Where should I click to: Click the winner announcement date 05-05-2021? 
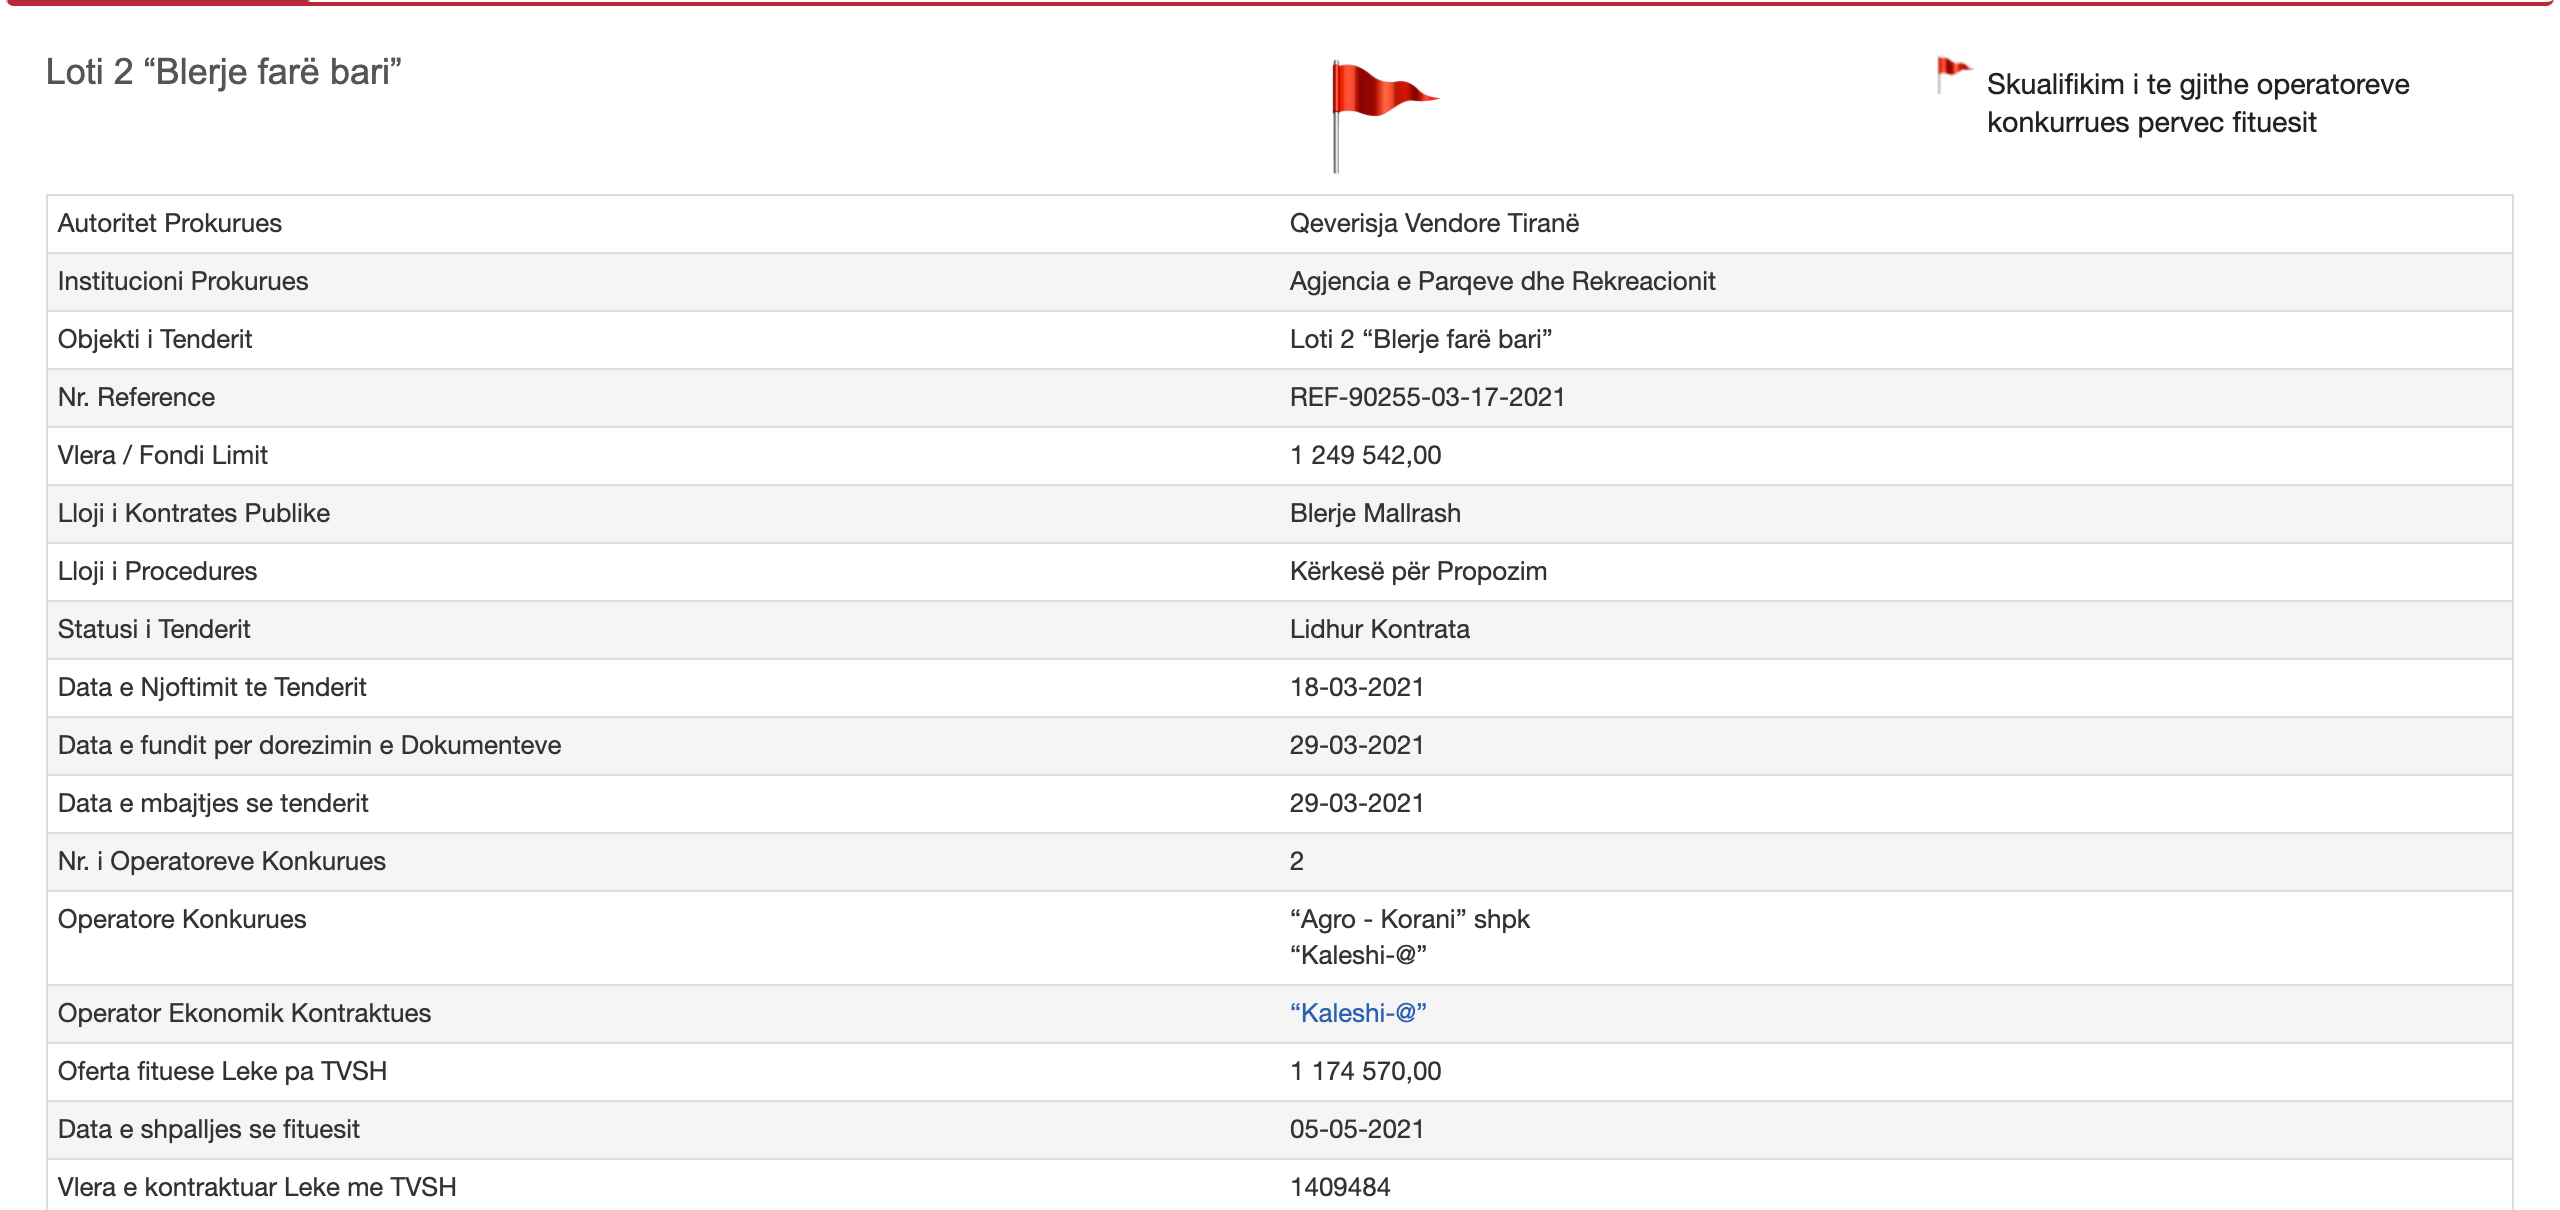[1355, 1129]
